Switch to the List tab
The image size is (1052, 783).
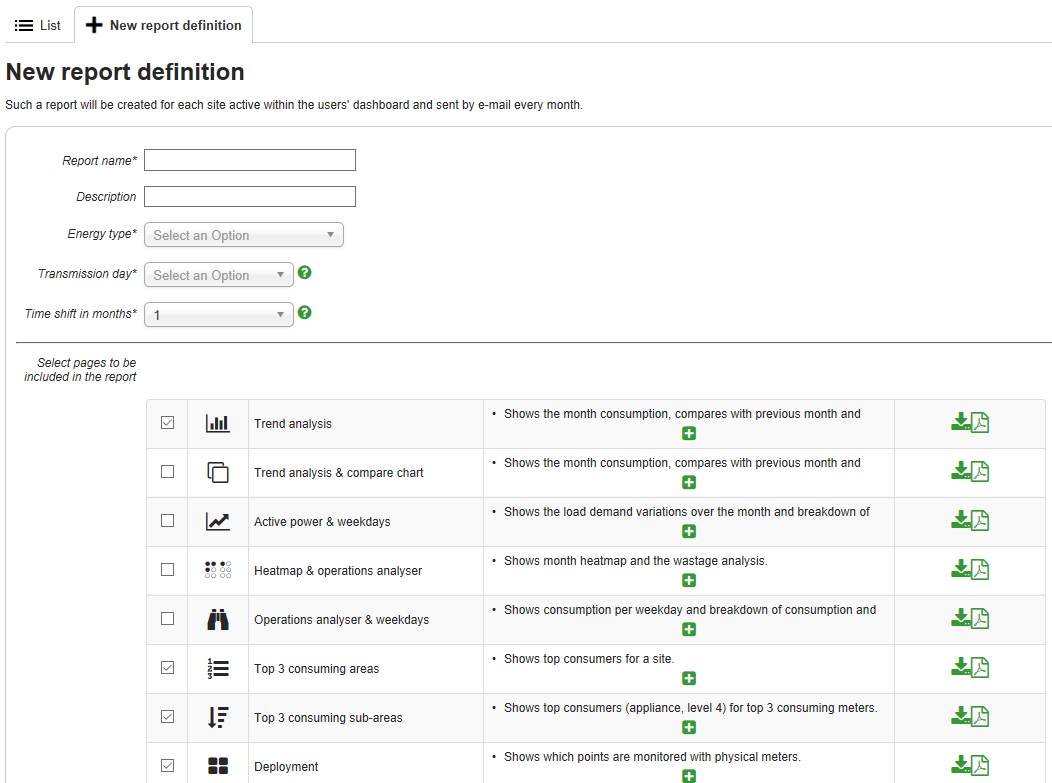pyautogui.click(x=38, y=25)
